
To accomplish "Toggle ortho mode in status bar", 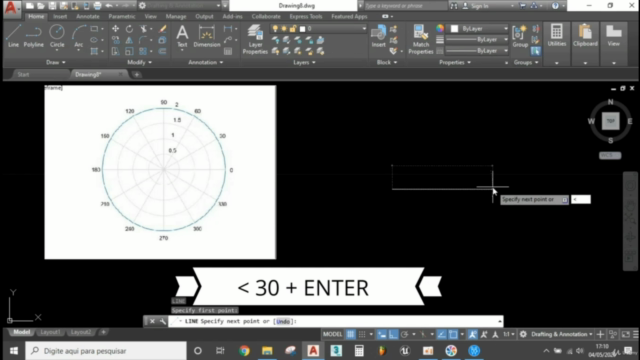I will click(393, 334).
